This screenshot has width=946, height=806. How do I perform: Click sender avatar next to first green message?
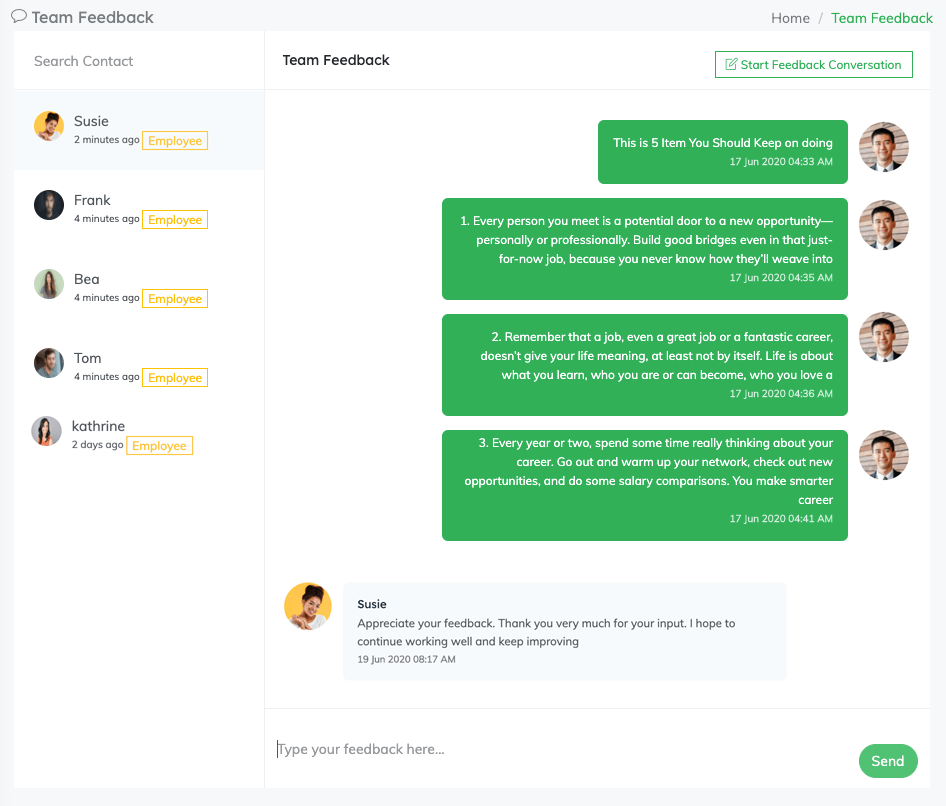[x=884, y=147]
